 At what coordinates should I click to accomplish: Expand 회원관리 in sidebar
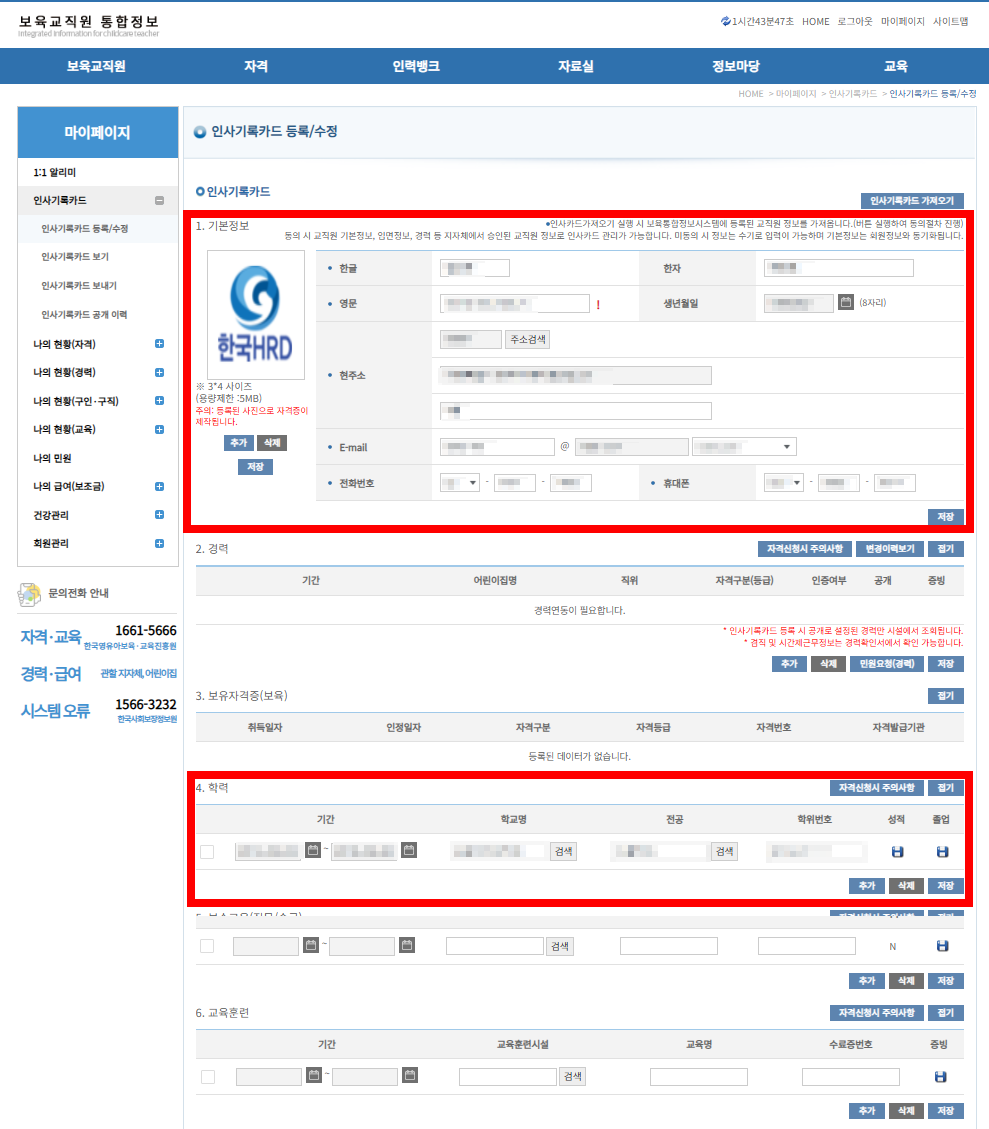tap(159, 543)
